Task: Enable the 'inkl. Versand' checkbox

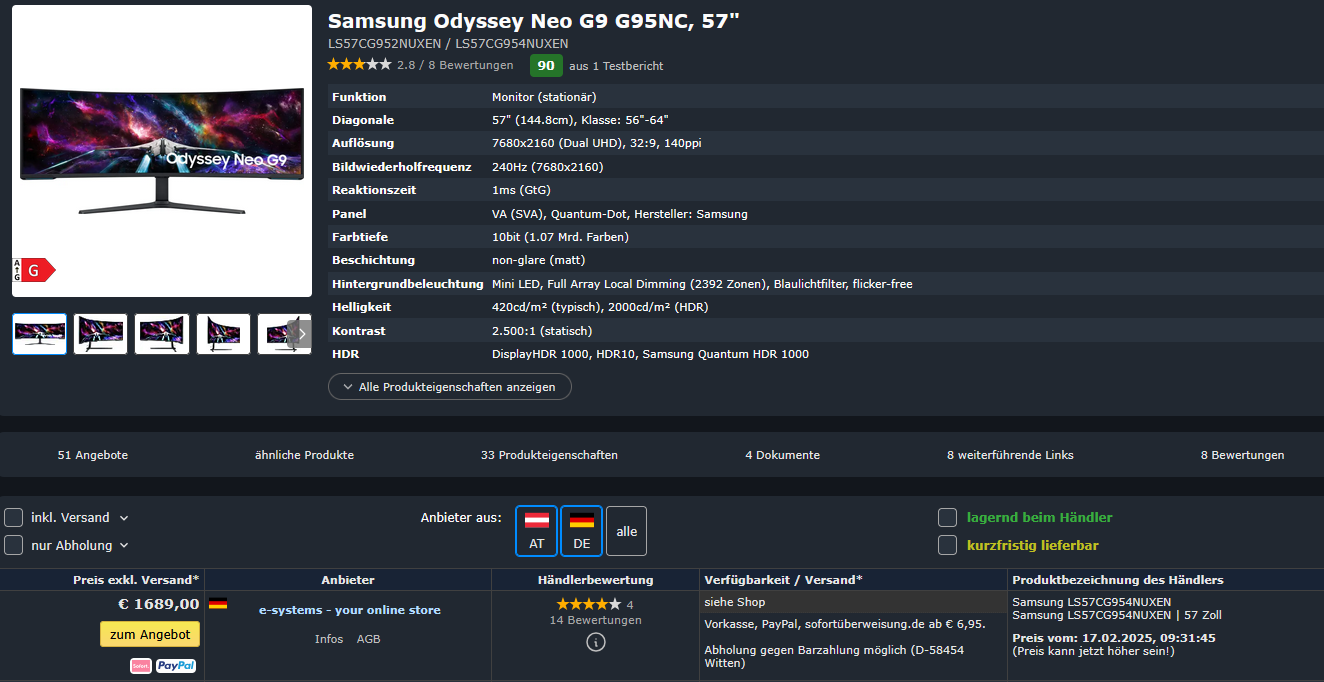Action: click(14, 517)
